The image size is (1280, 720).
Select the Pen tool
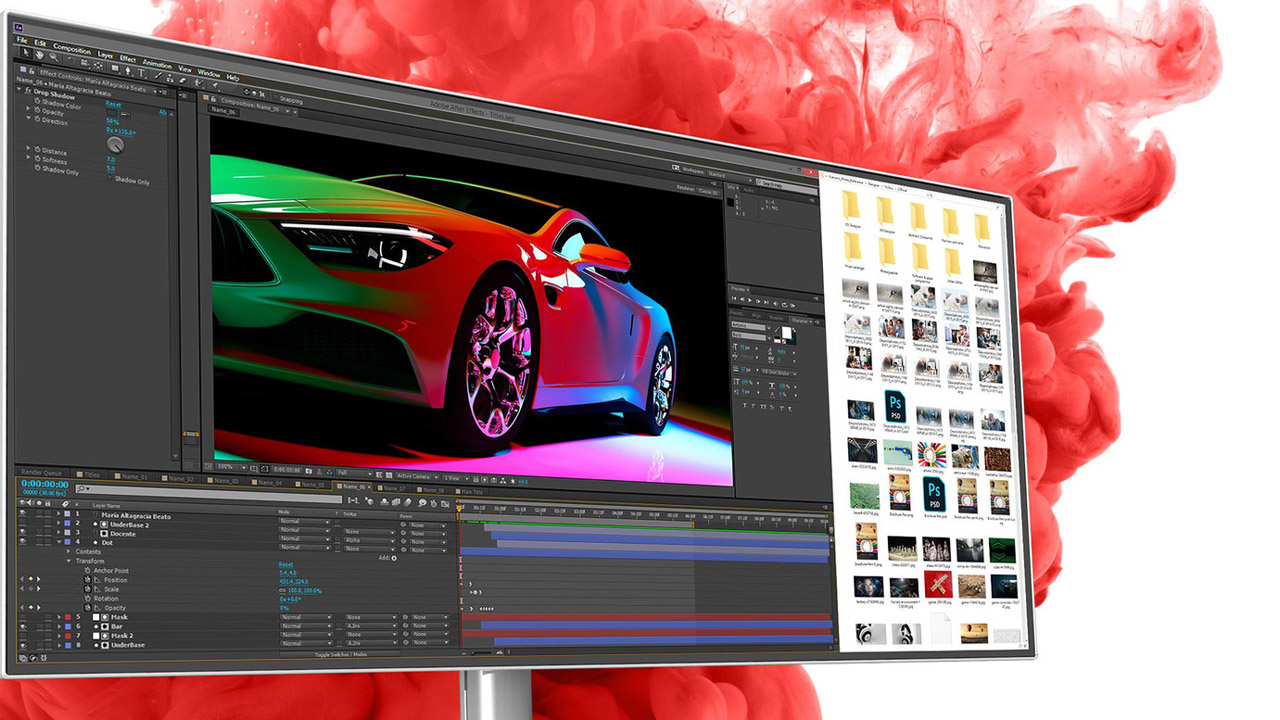click(128, 70)
